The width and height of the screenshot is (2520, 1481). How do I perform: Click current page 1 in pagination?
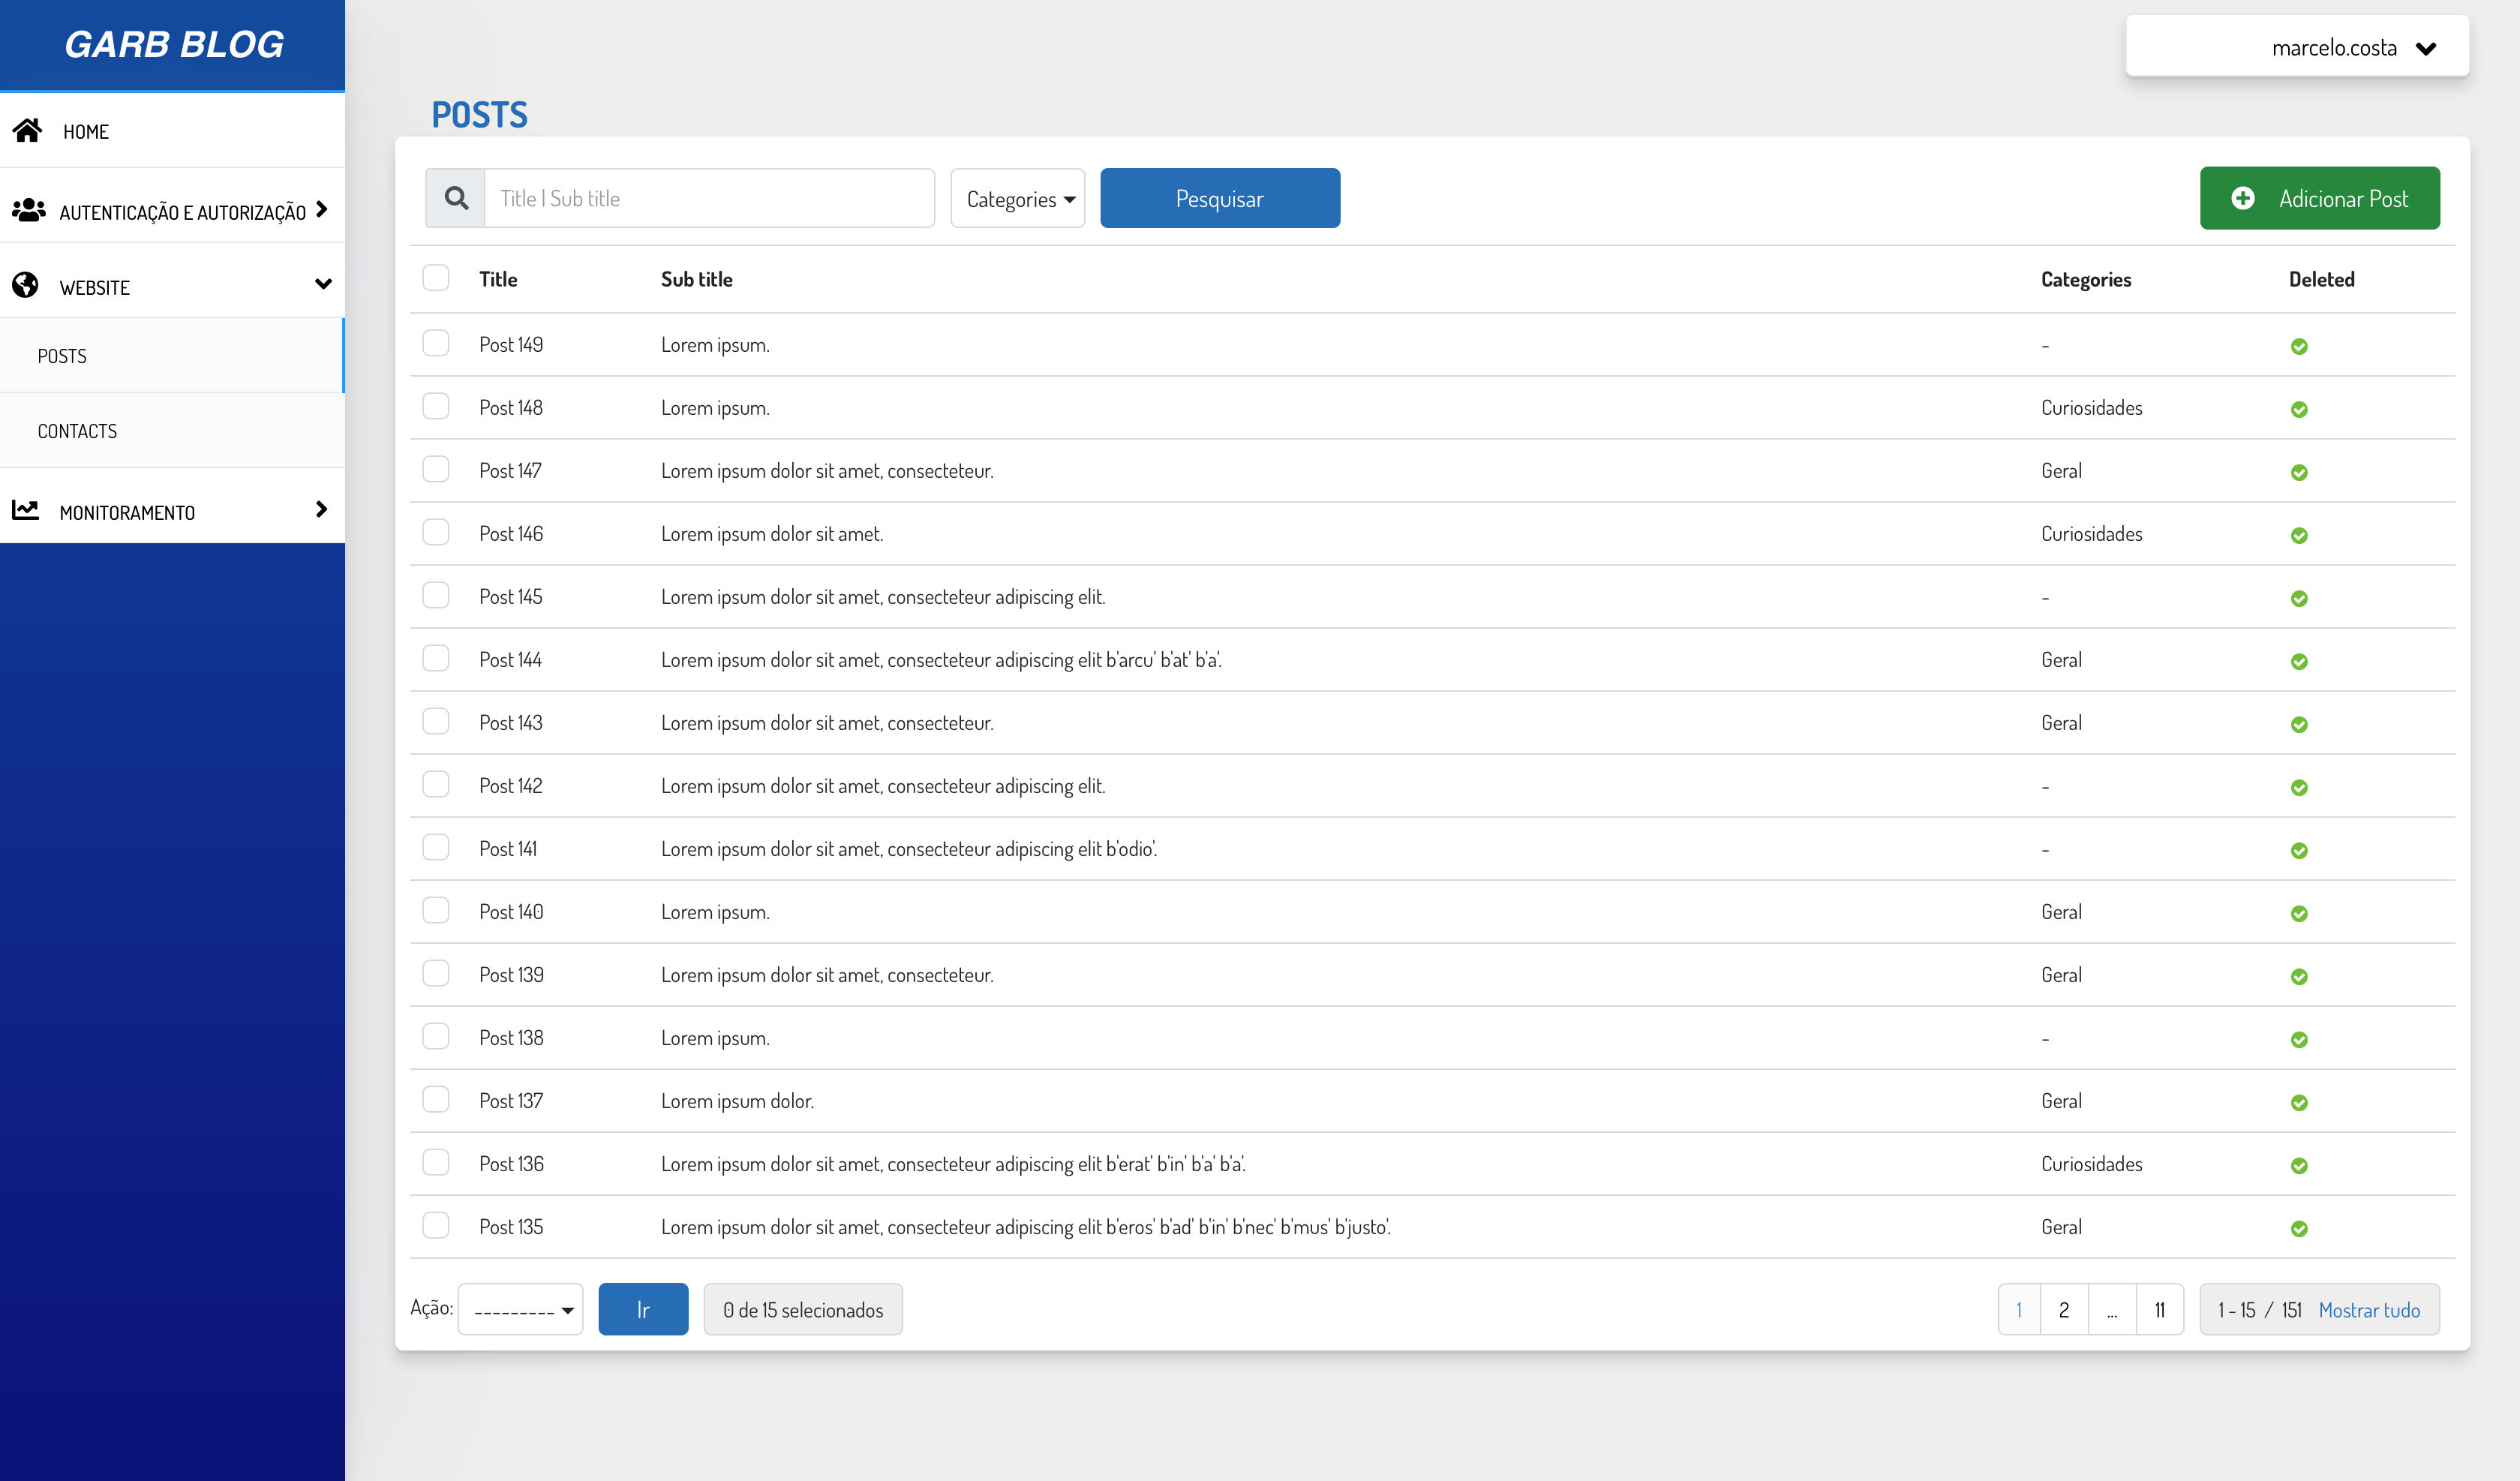point(2019,1310)
